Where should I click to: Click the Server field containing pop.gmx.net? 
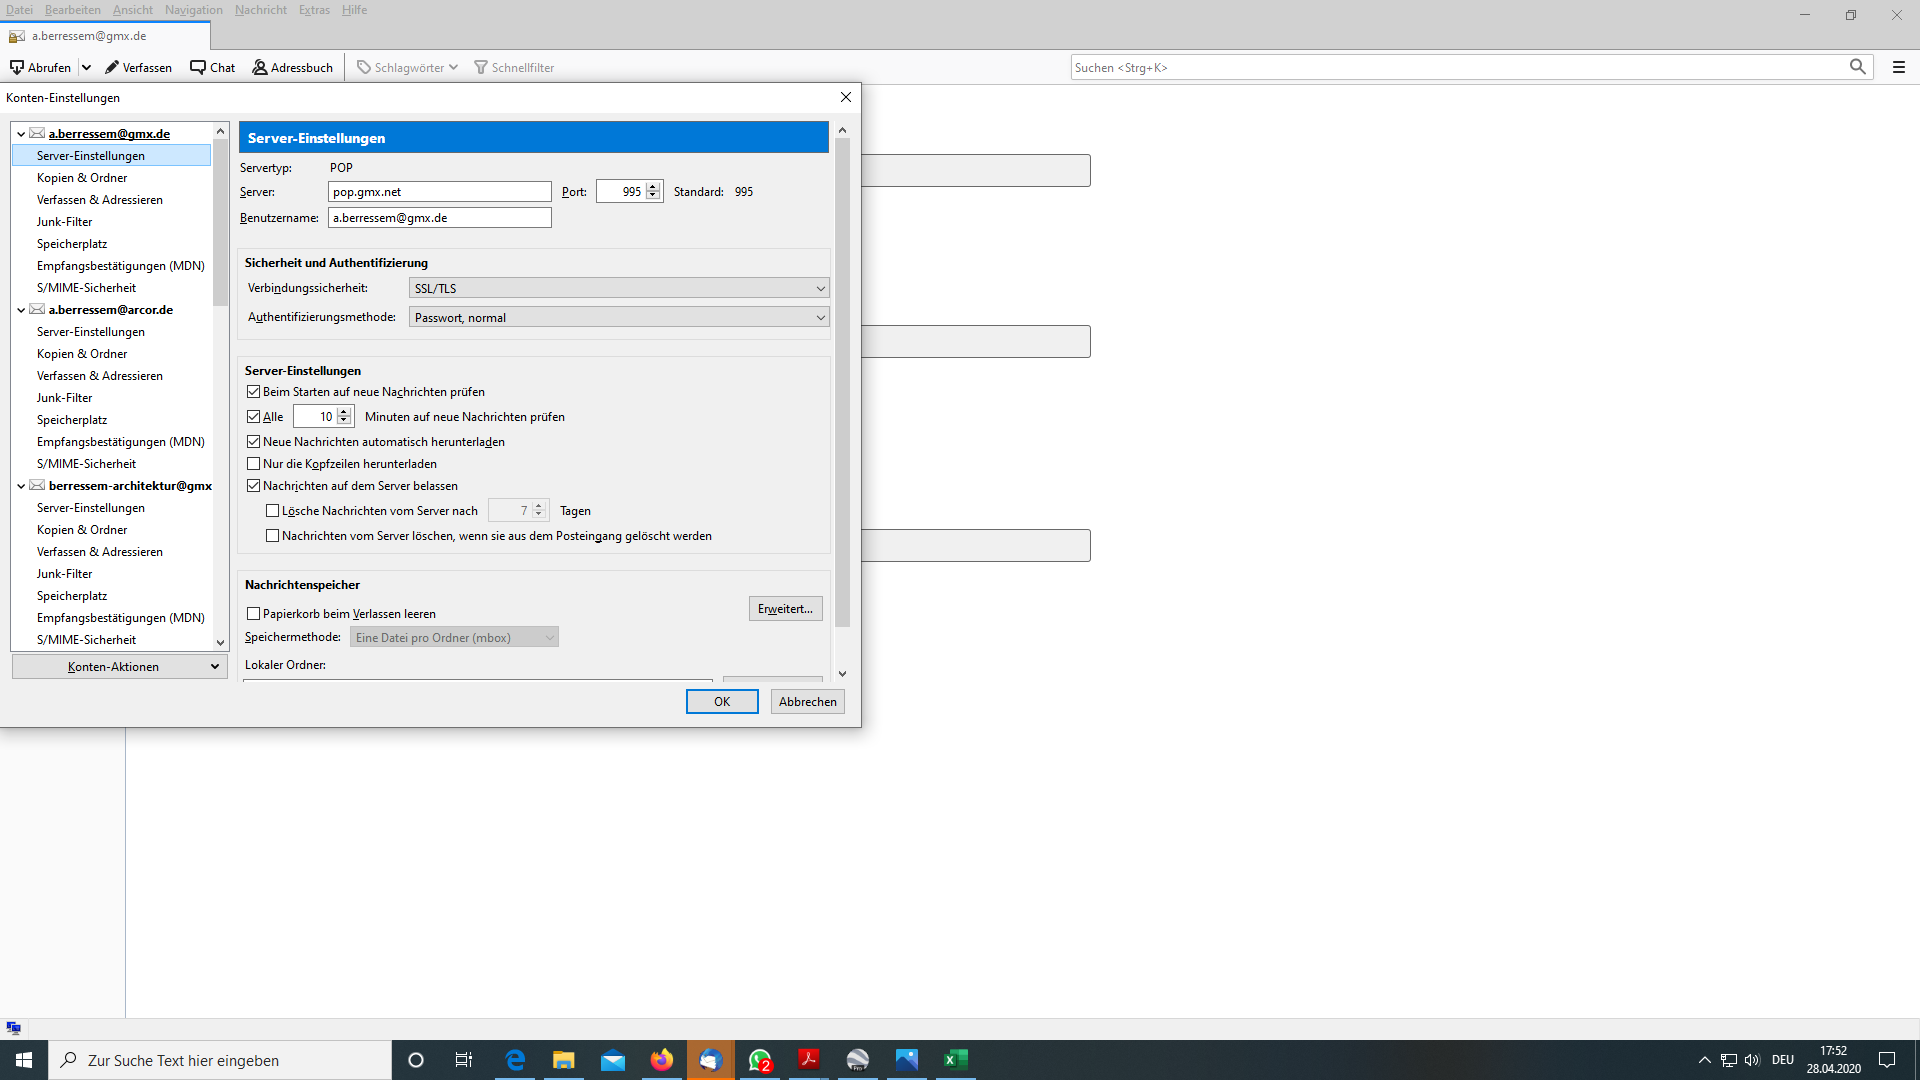pos(440,192)
